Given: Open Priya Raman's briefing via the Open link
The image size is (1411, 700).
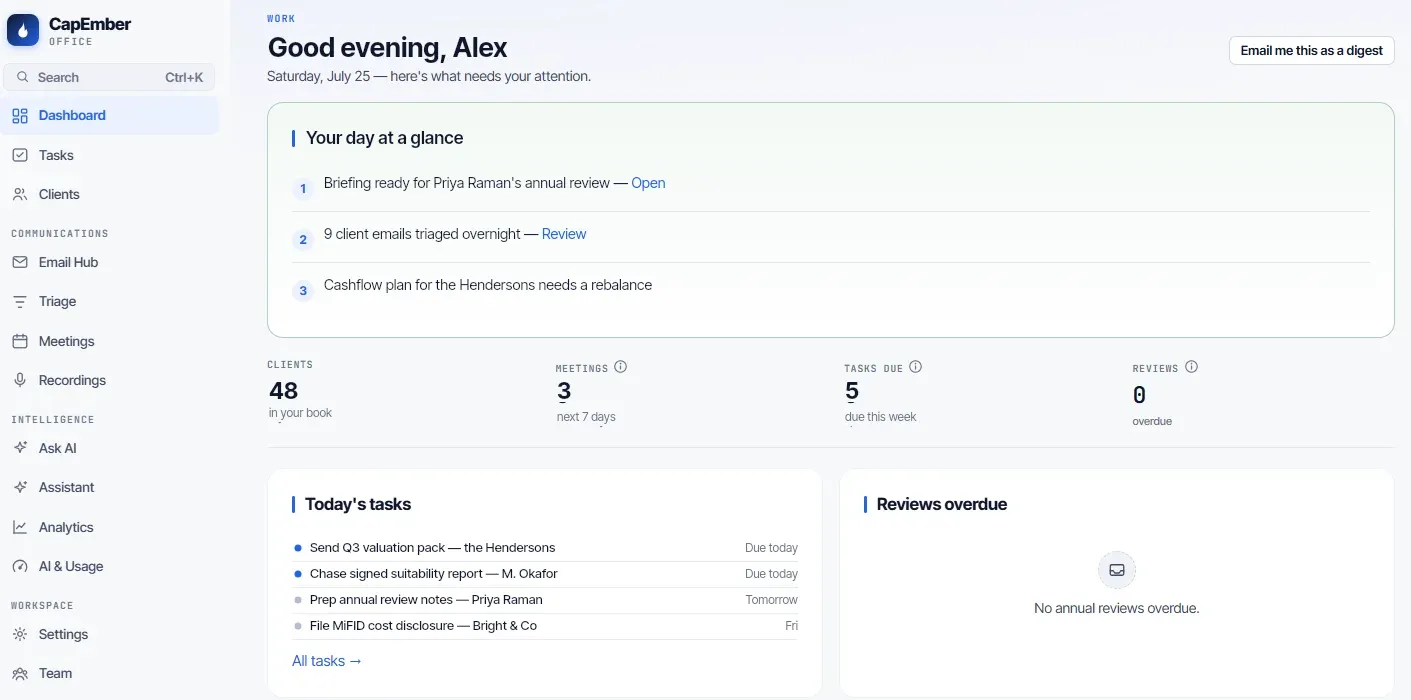Looking at the screenshot, I should point(648,183).
